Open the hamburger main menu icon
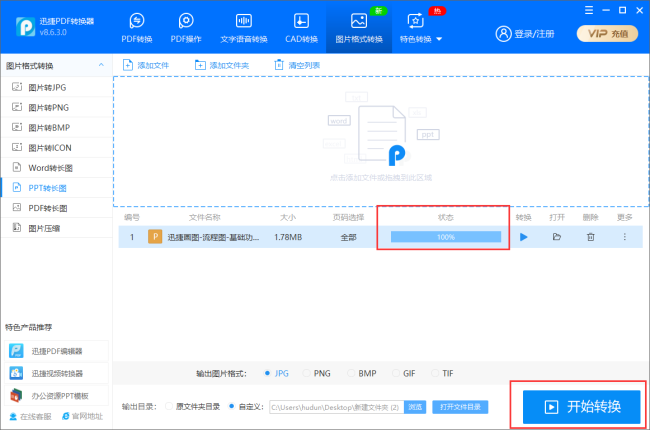The width and height of the screenshot is (650, 430). (589, 10)
